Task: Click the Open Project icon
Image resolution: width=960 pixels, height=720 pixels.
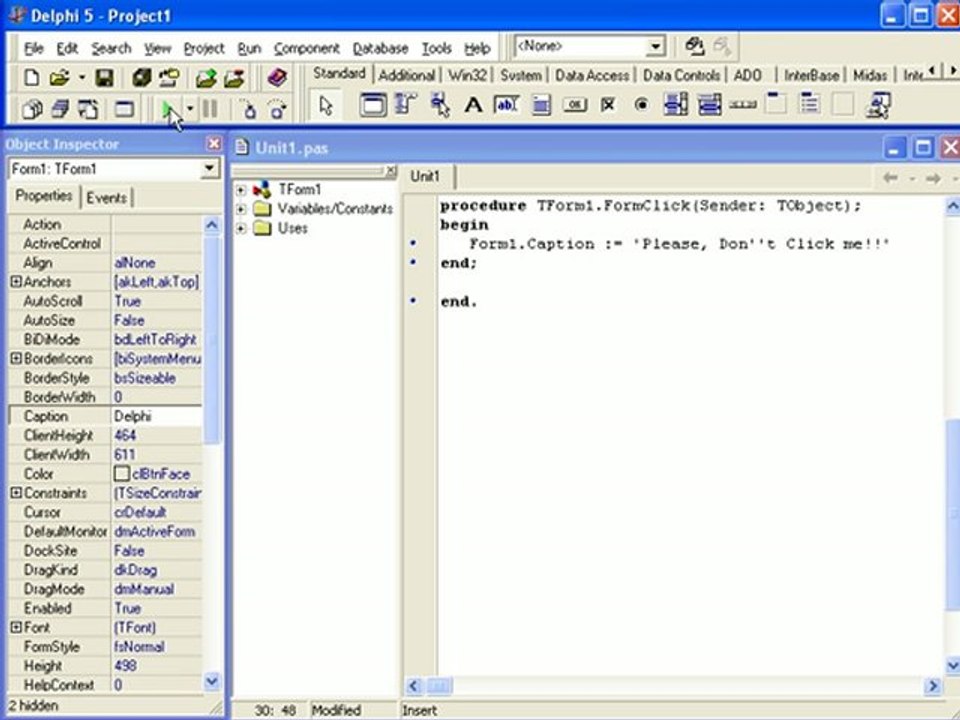Action: [170, 78]
